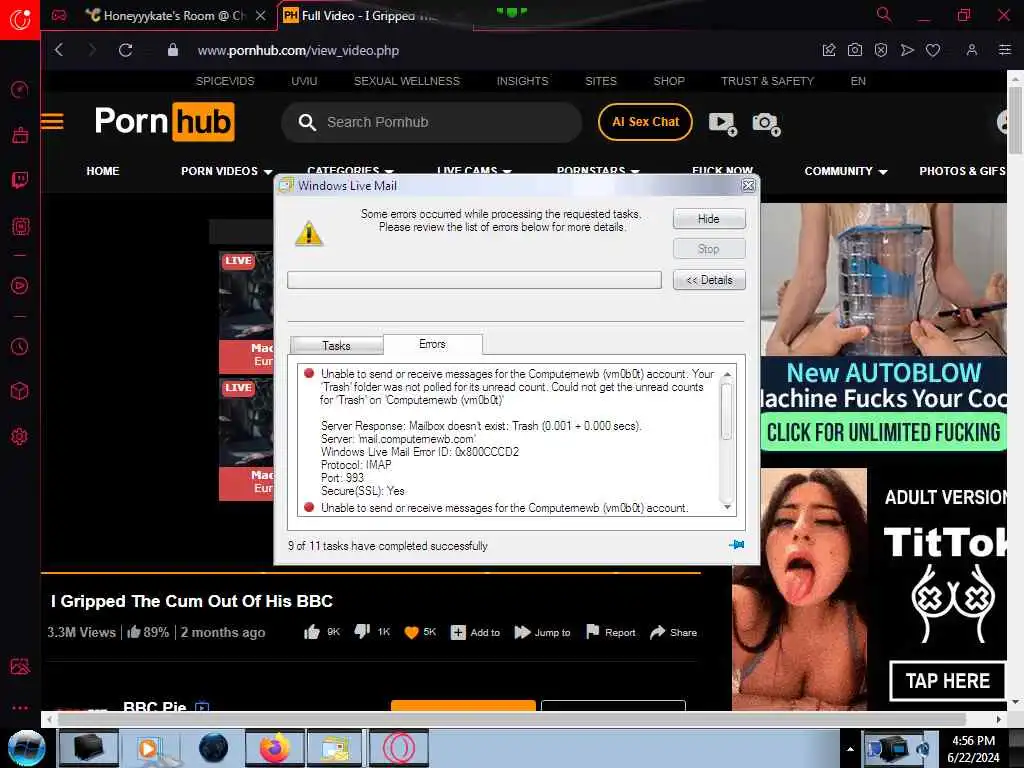Click the pin icon in the mail dialog

point(736,545)
